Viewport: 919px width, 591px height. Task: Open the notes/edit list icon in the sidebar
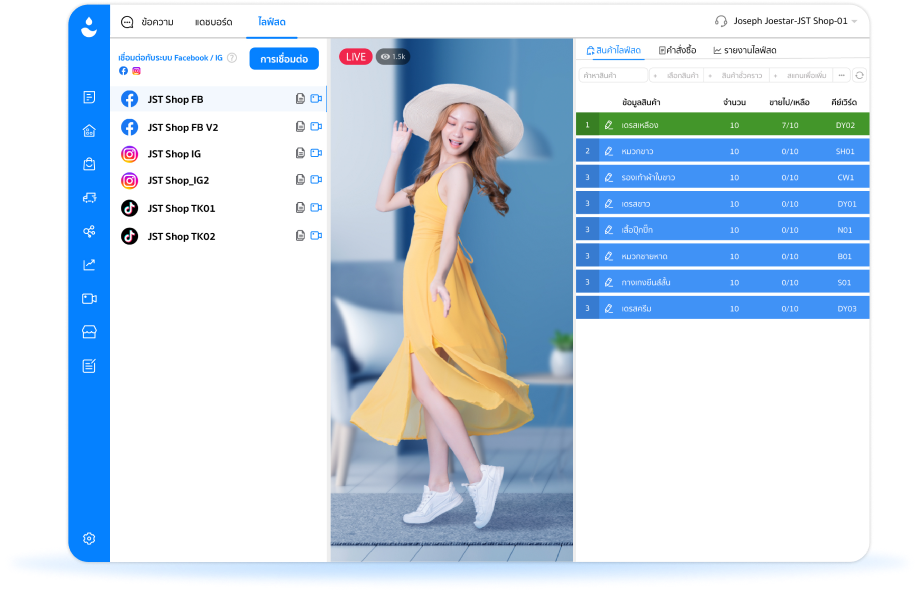coord(89,366)
